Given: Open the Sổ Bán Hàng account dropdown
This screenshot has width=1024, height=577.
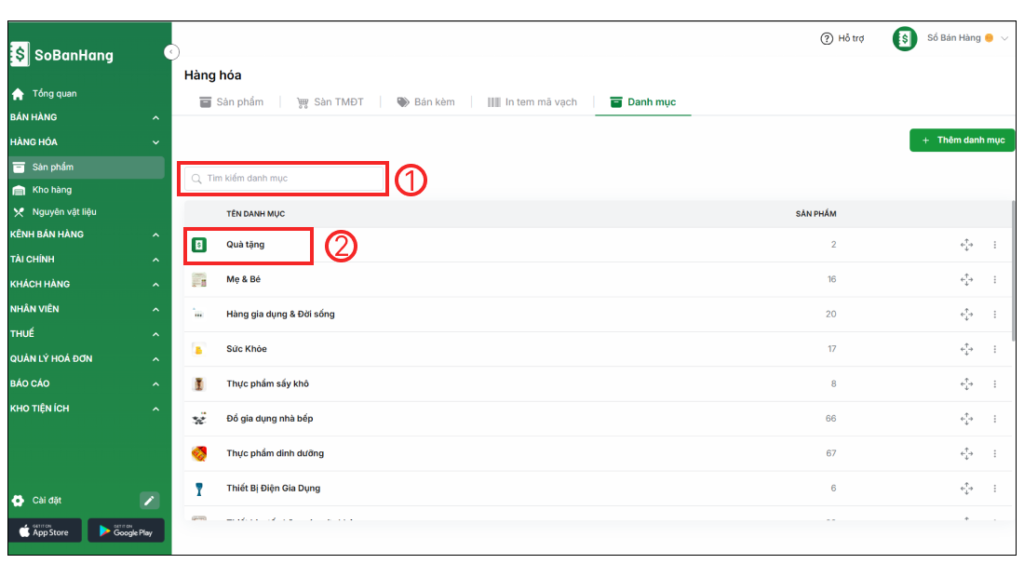Looking at the screenshot, I should pyautogui.click(x=1004, y=39).
